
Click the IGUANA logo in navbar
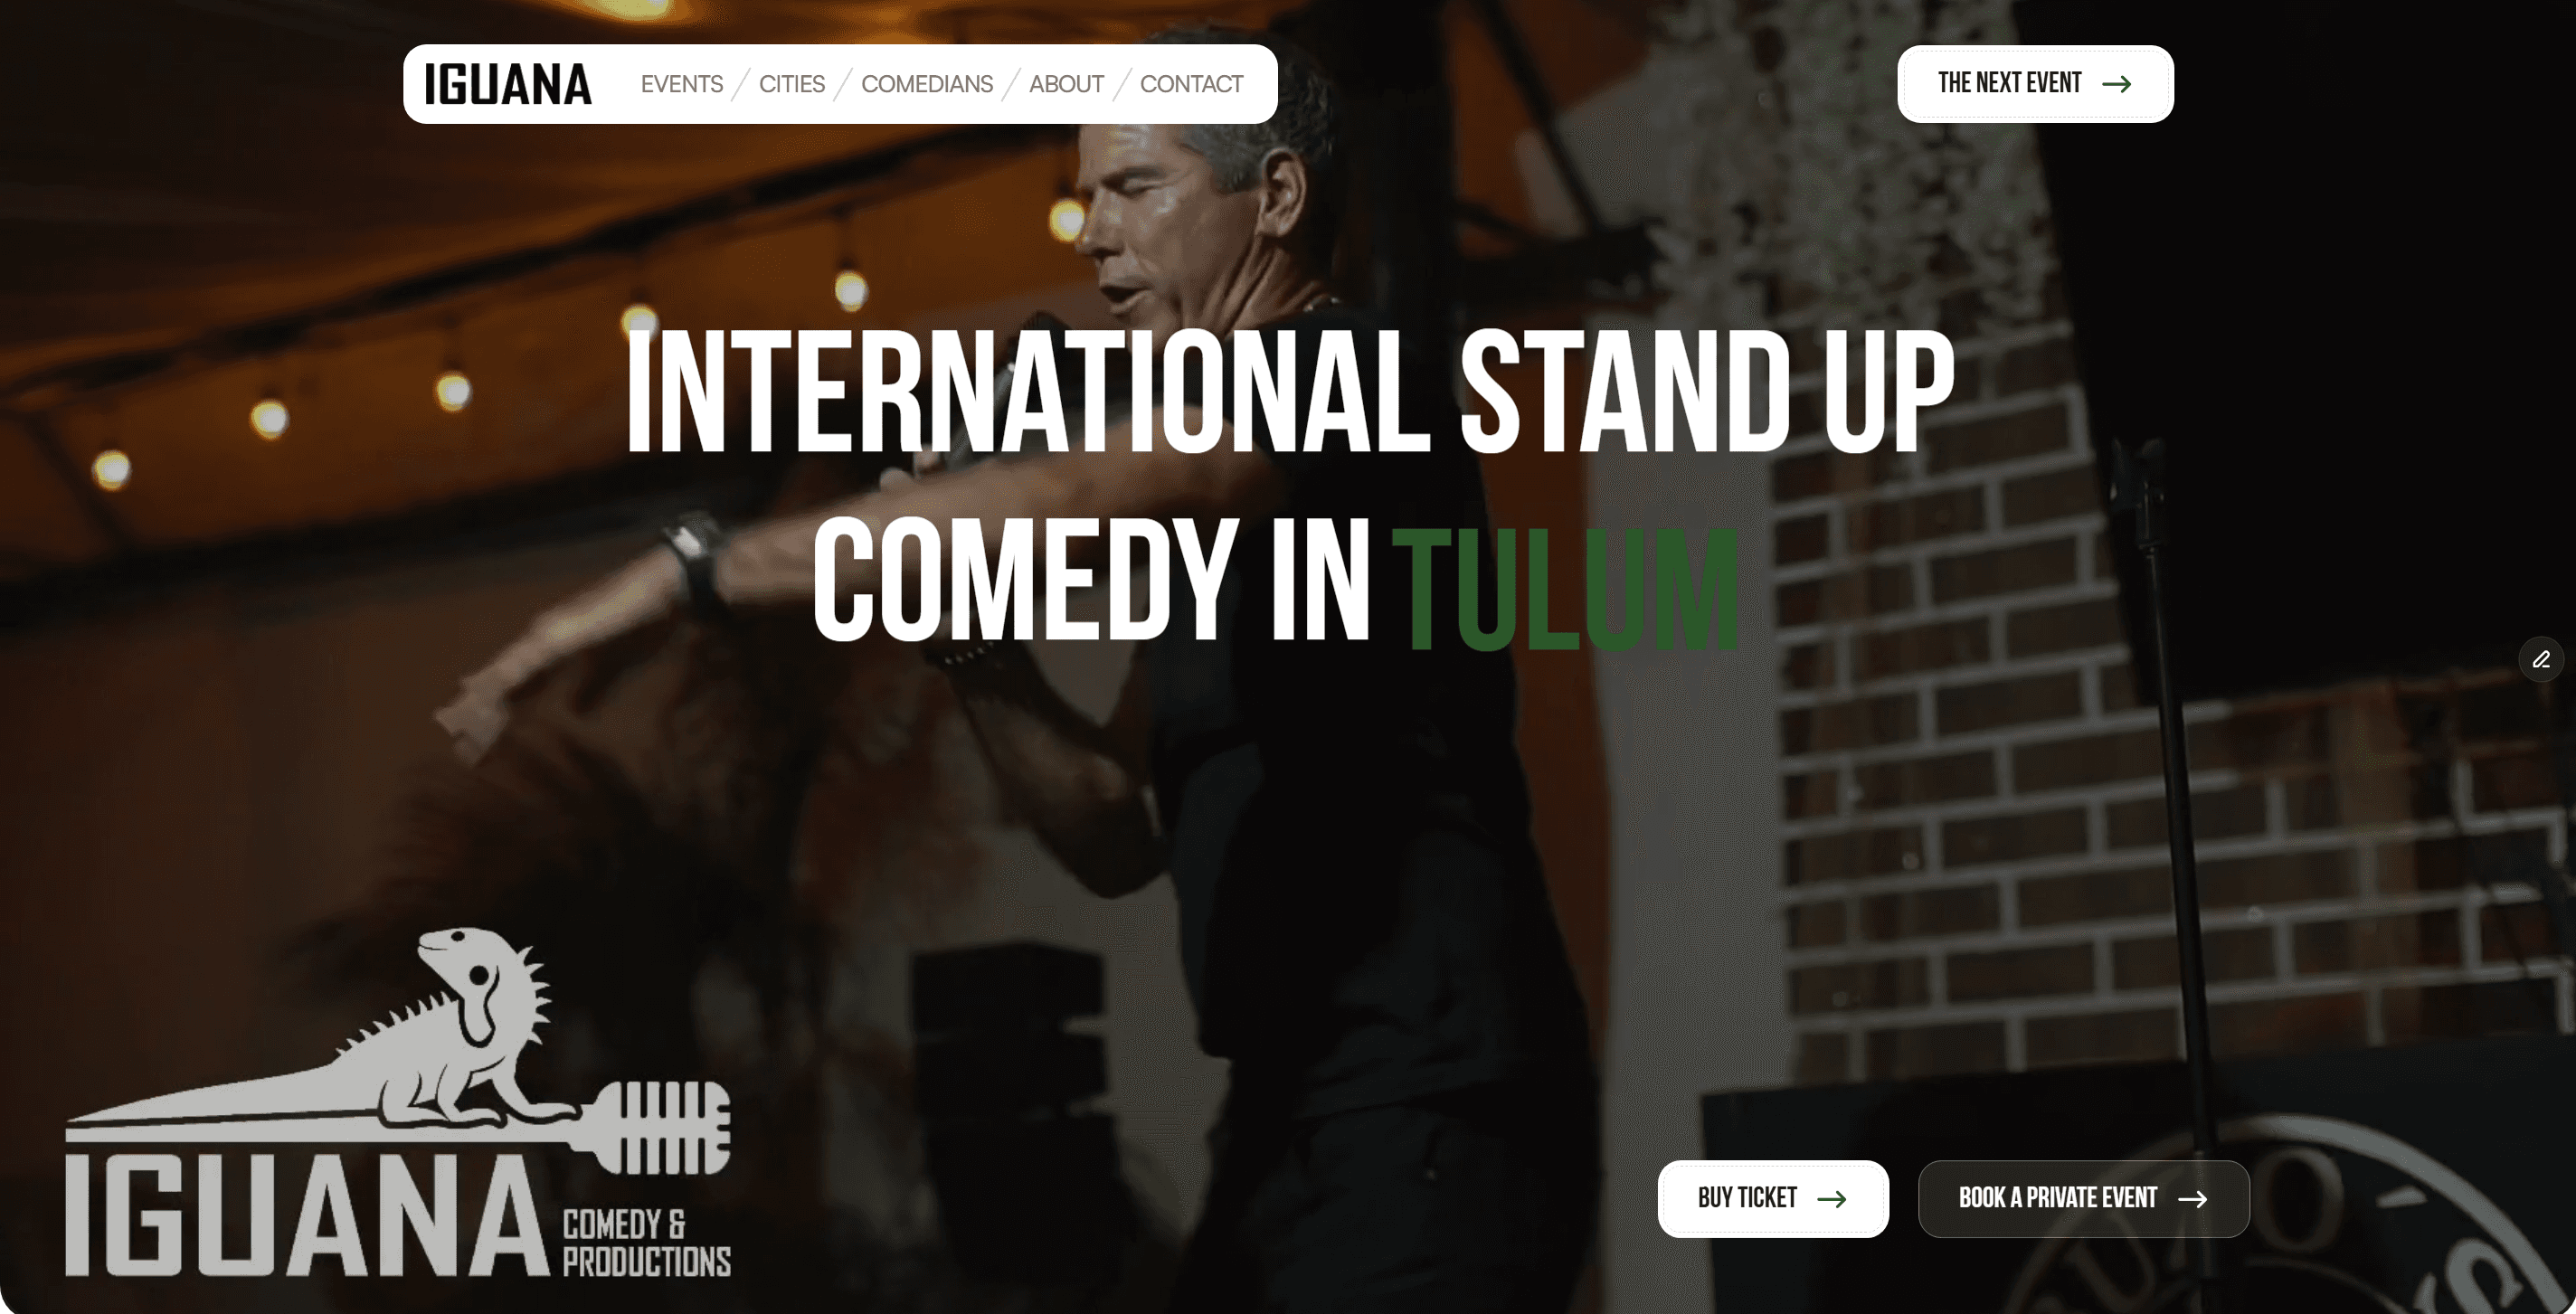pos(507,84)
